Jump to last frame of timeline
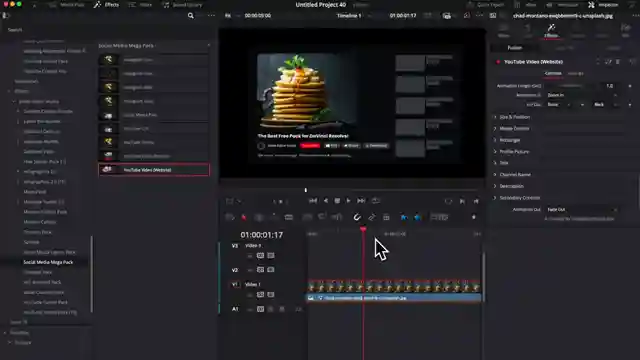Viewport: 640px width, 360px height. (x=361, y=201)
